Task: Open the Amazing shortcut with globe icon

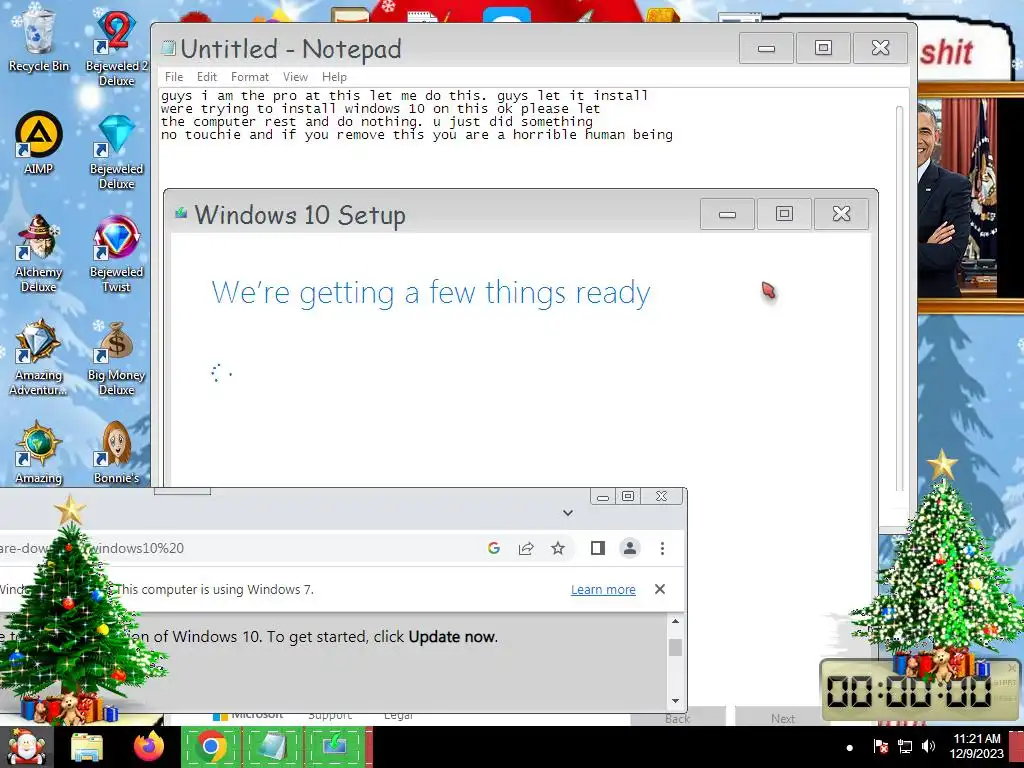Action: [39, 453]
